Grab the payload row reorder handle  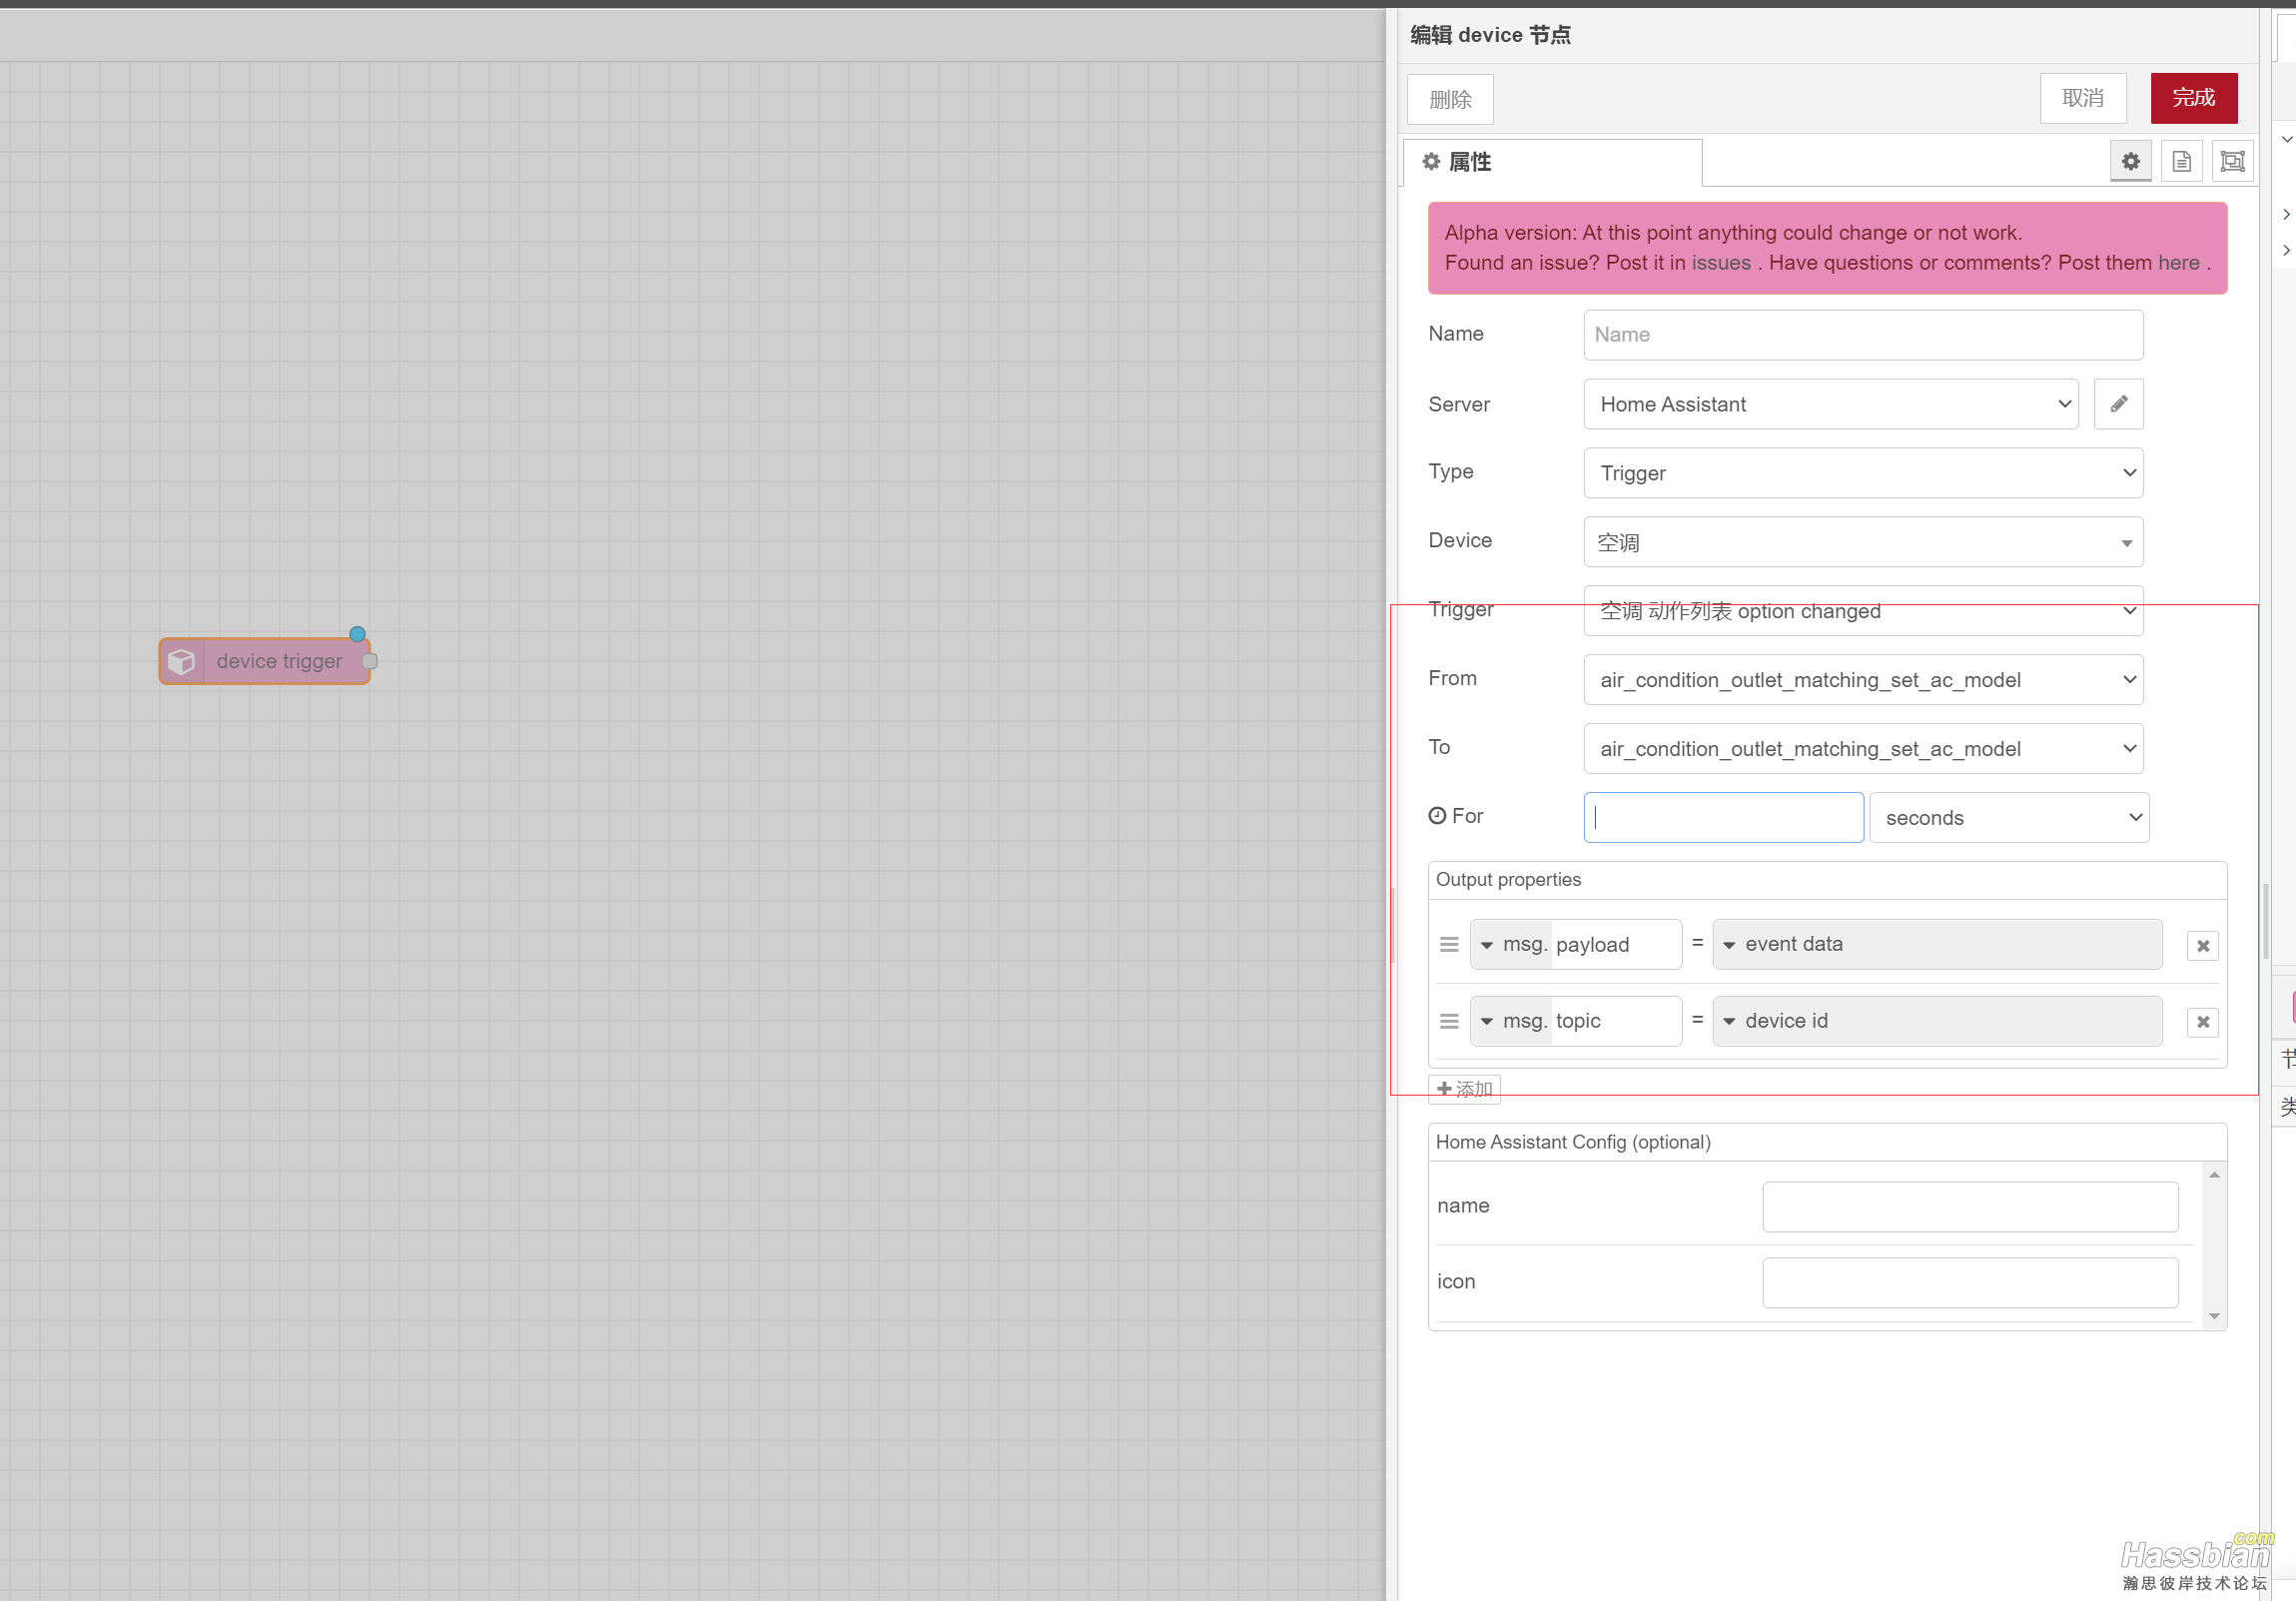click(1449, 944)
